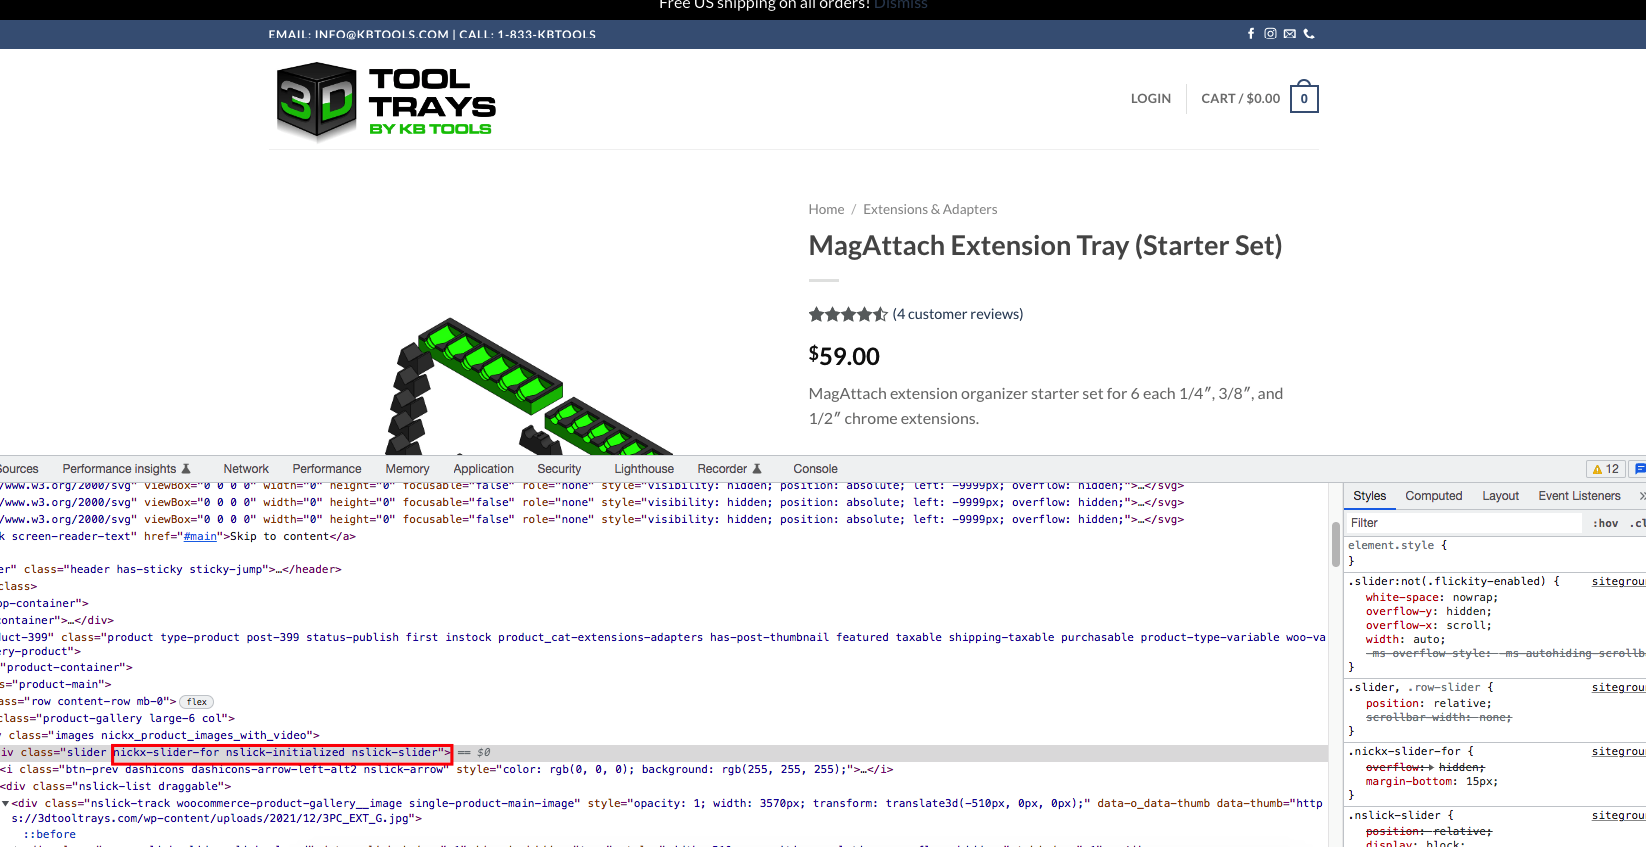Viewport: 1646px width, 847px height.
Task: Select the nickx-slider-for div DOM row
Action: [664, 753]
